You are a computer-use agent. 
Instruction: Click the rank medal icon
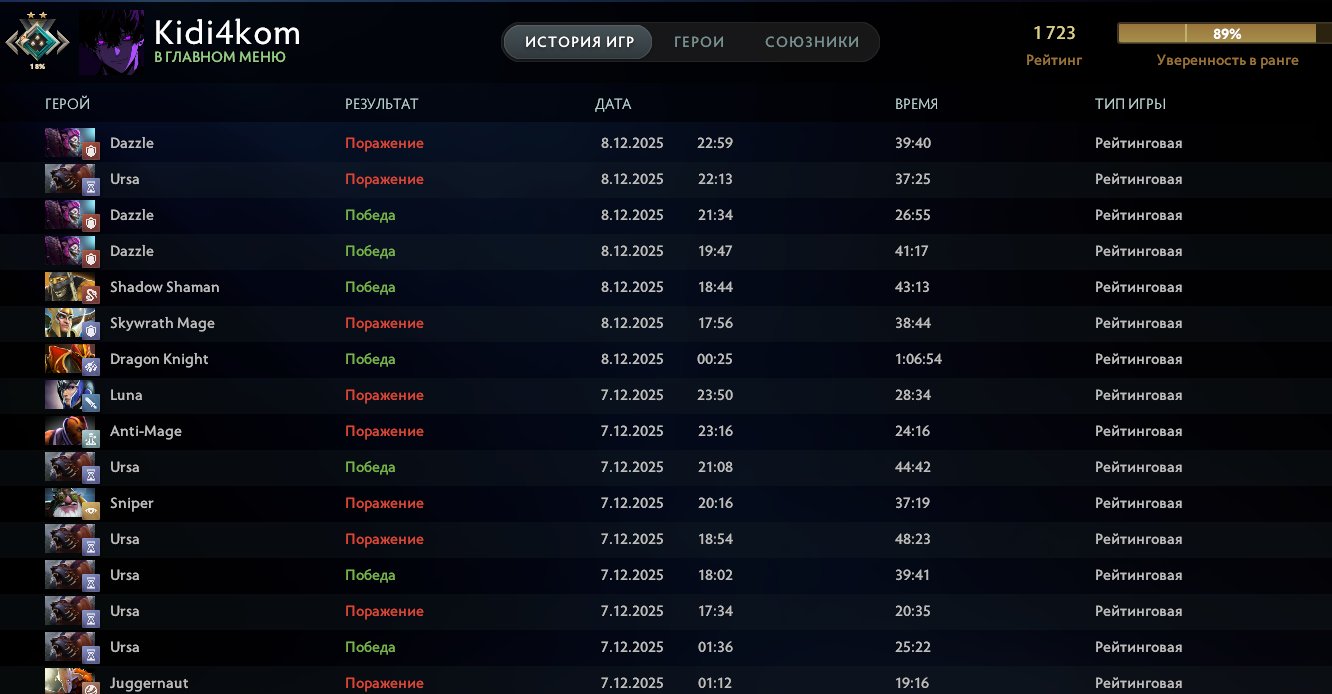pos(37,41)
